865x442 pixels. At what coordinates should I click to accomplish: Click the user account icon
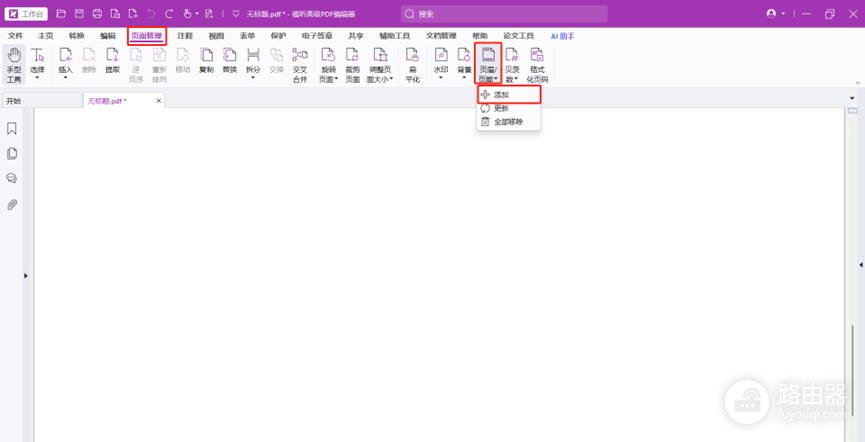tap(771, 14)
